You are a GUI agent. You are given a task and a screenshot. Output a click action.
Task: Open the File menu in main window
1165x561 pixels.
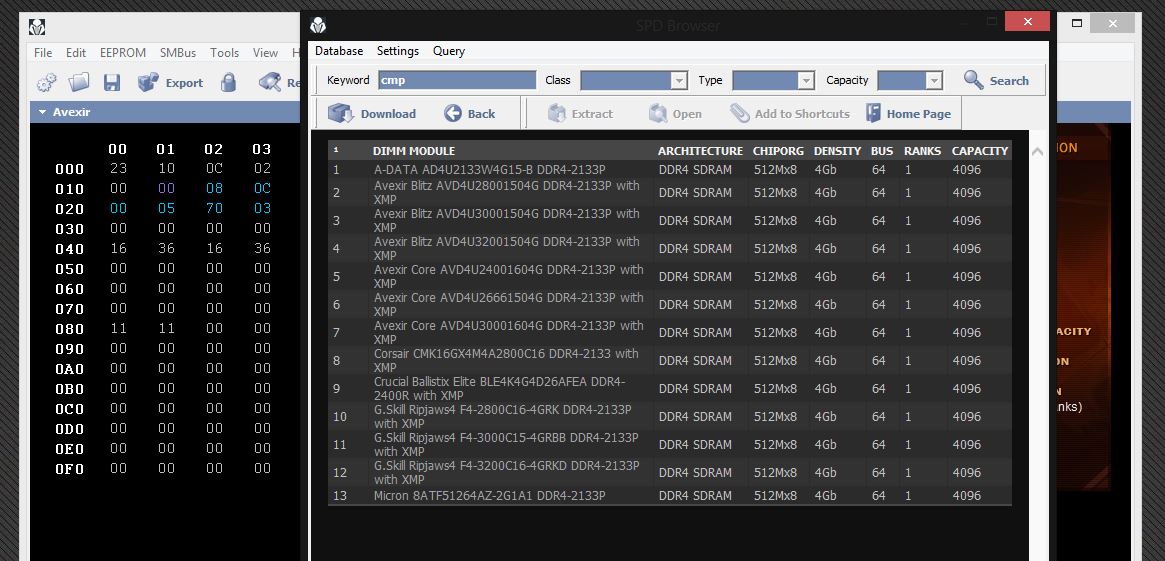(x=43, y=53)
